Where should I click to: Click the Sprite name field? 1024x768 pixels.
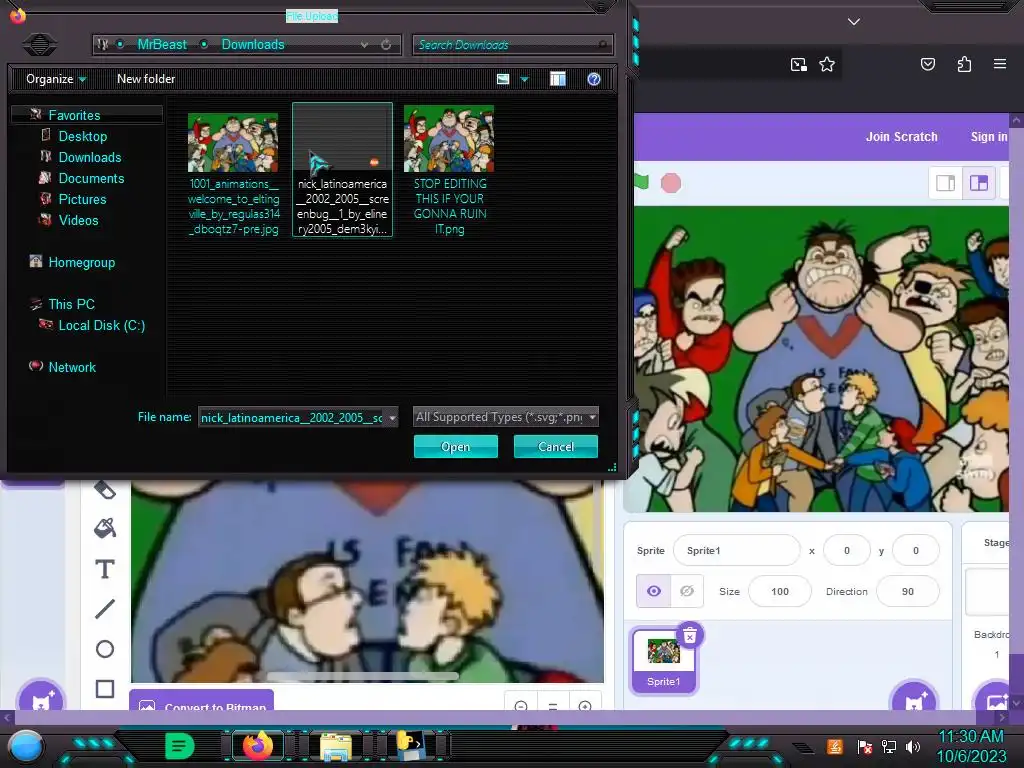(736, 551)
